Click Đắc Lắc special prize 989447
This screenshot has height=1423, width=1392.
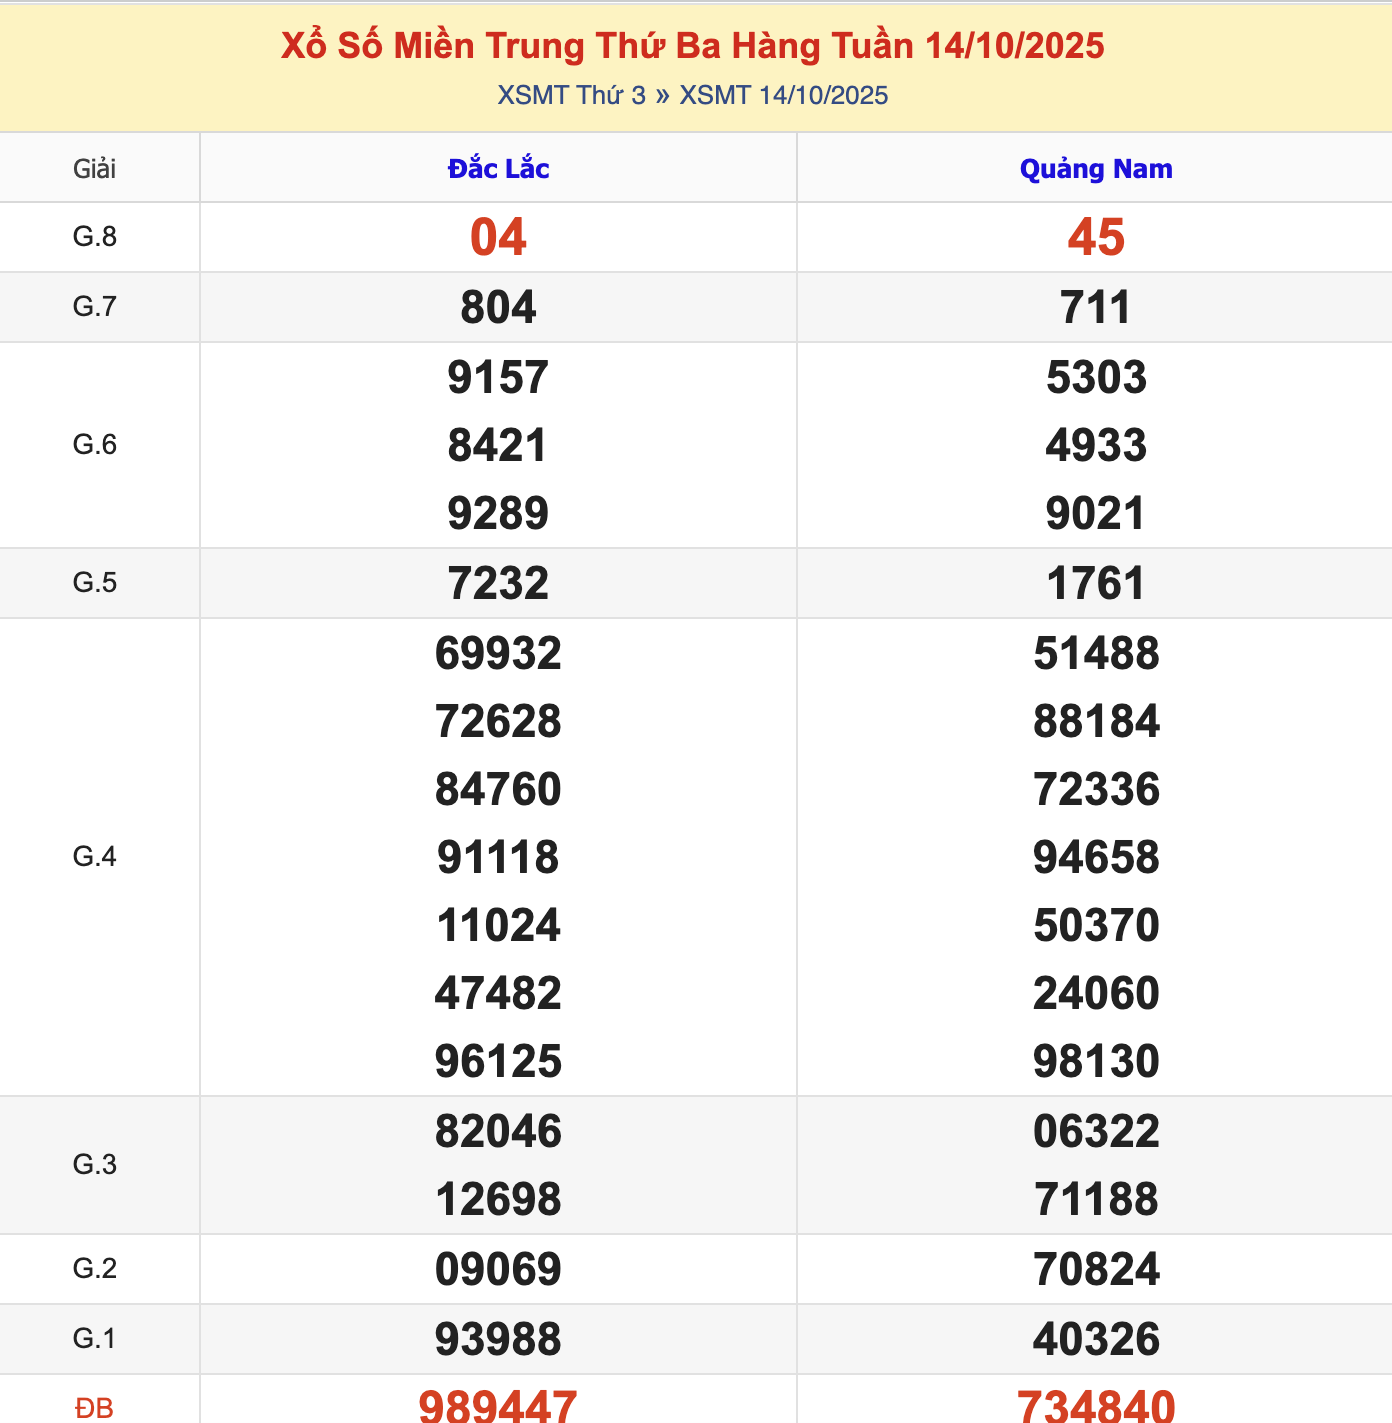(x=498, y=1406)
